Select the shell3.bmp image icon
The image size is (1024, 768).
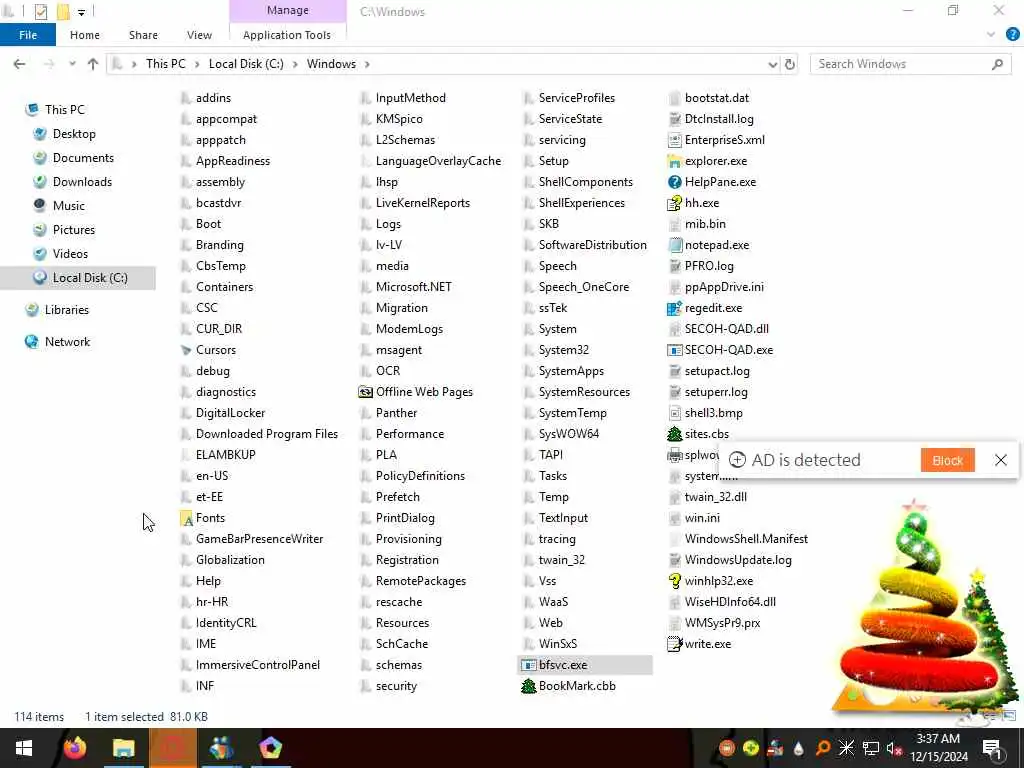(675, 413)
